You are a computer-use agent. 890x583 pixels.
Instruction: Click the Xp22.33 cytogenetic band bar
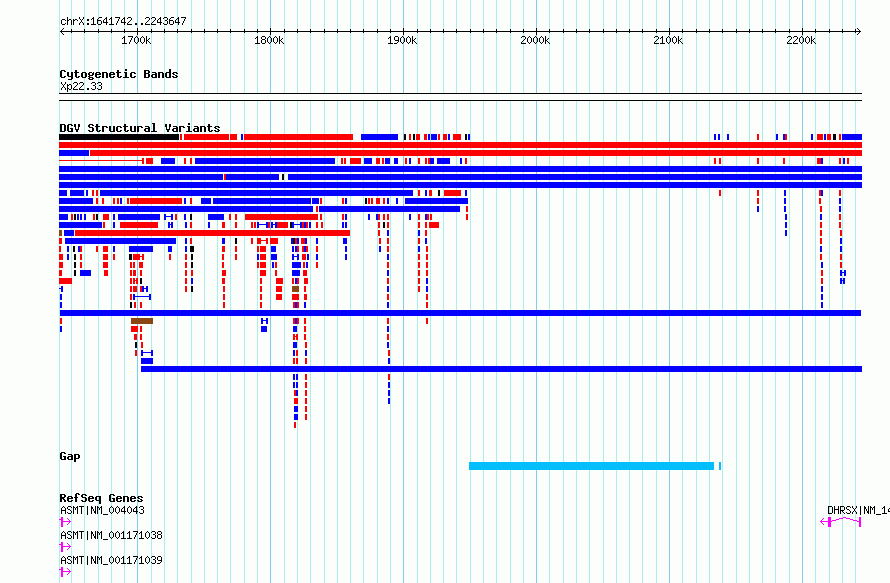[x=460, y=97]
